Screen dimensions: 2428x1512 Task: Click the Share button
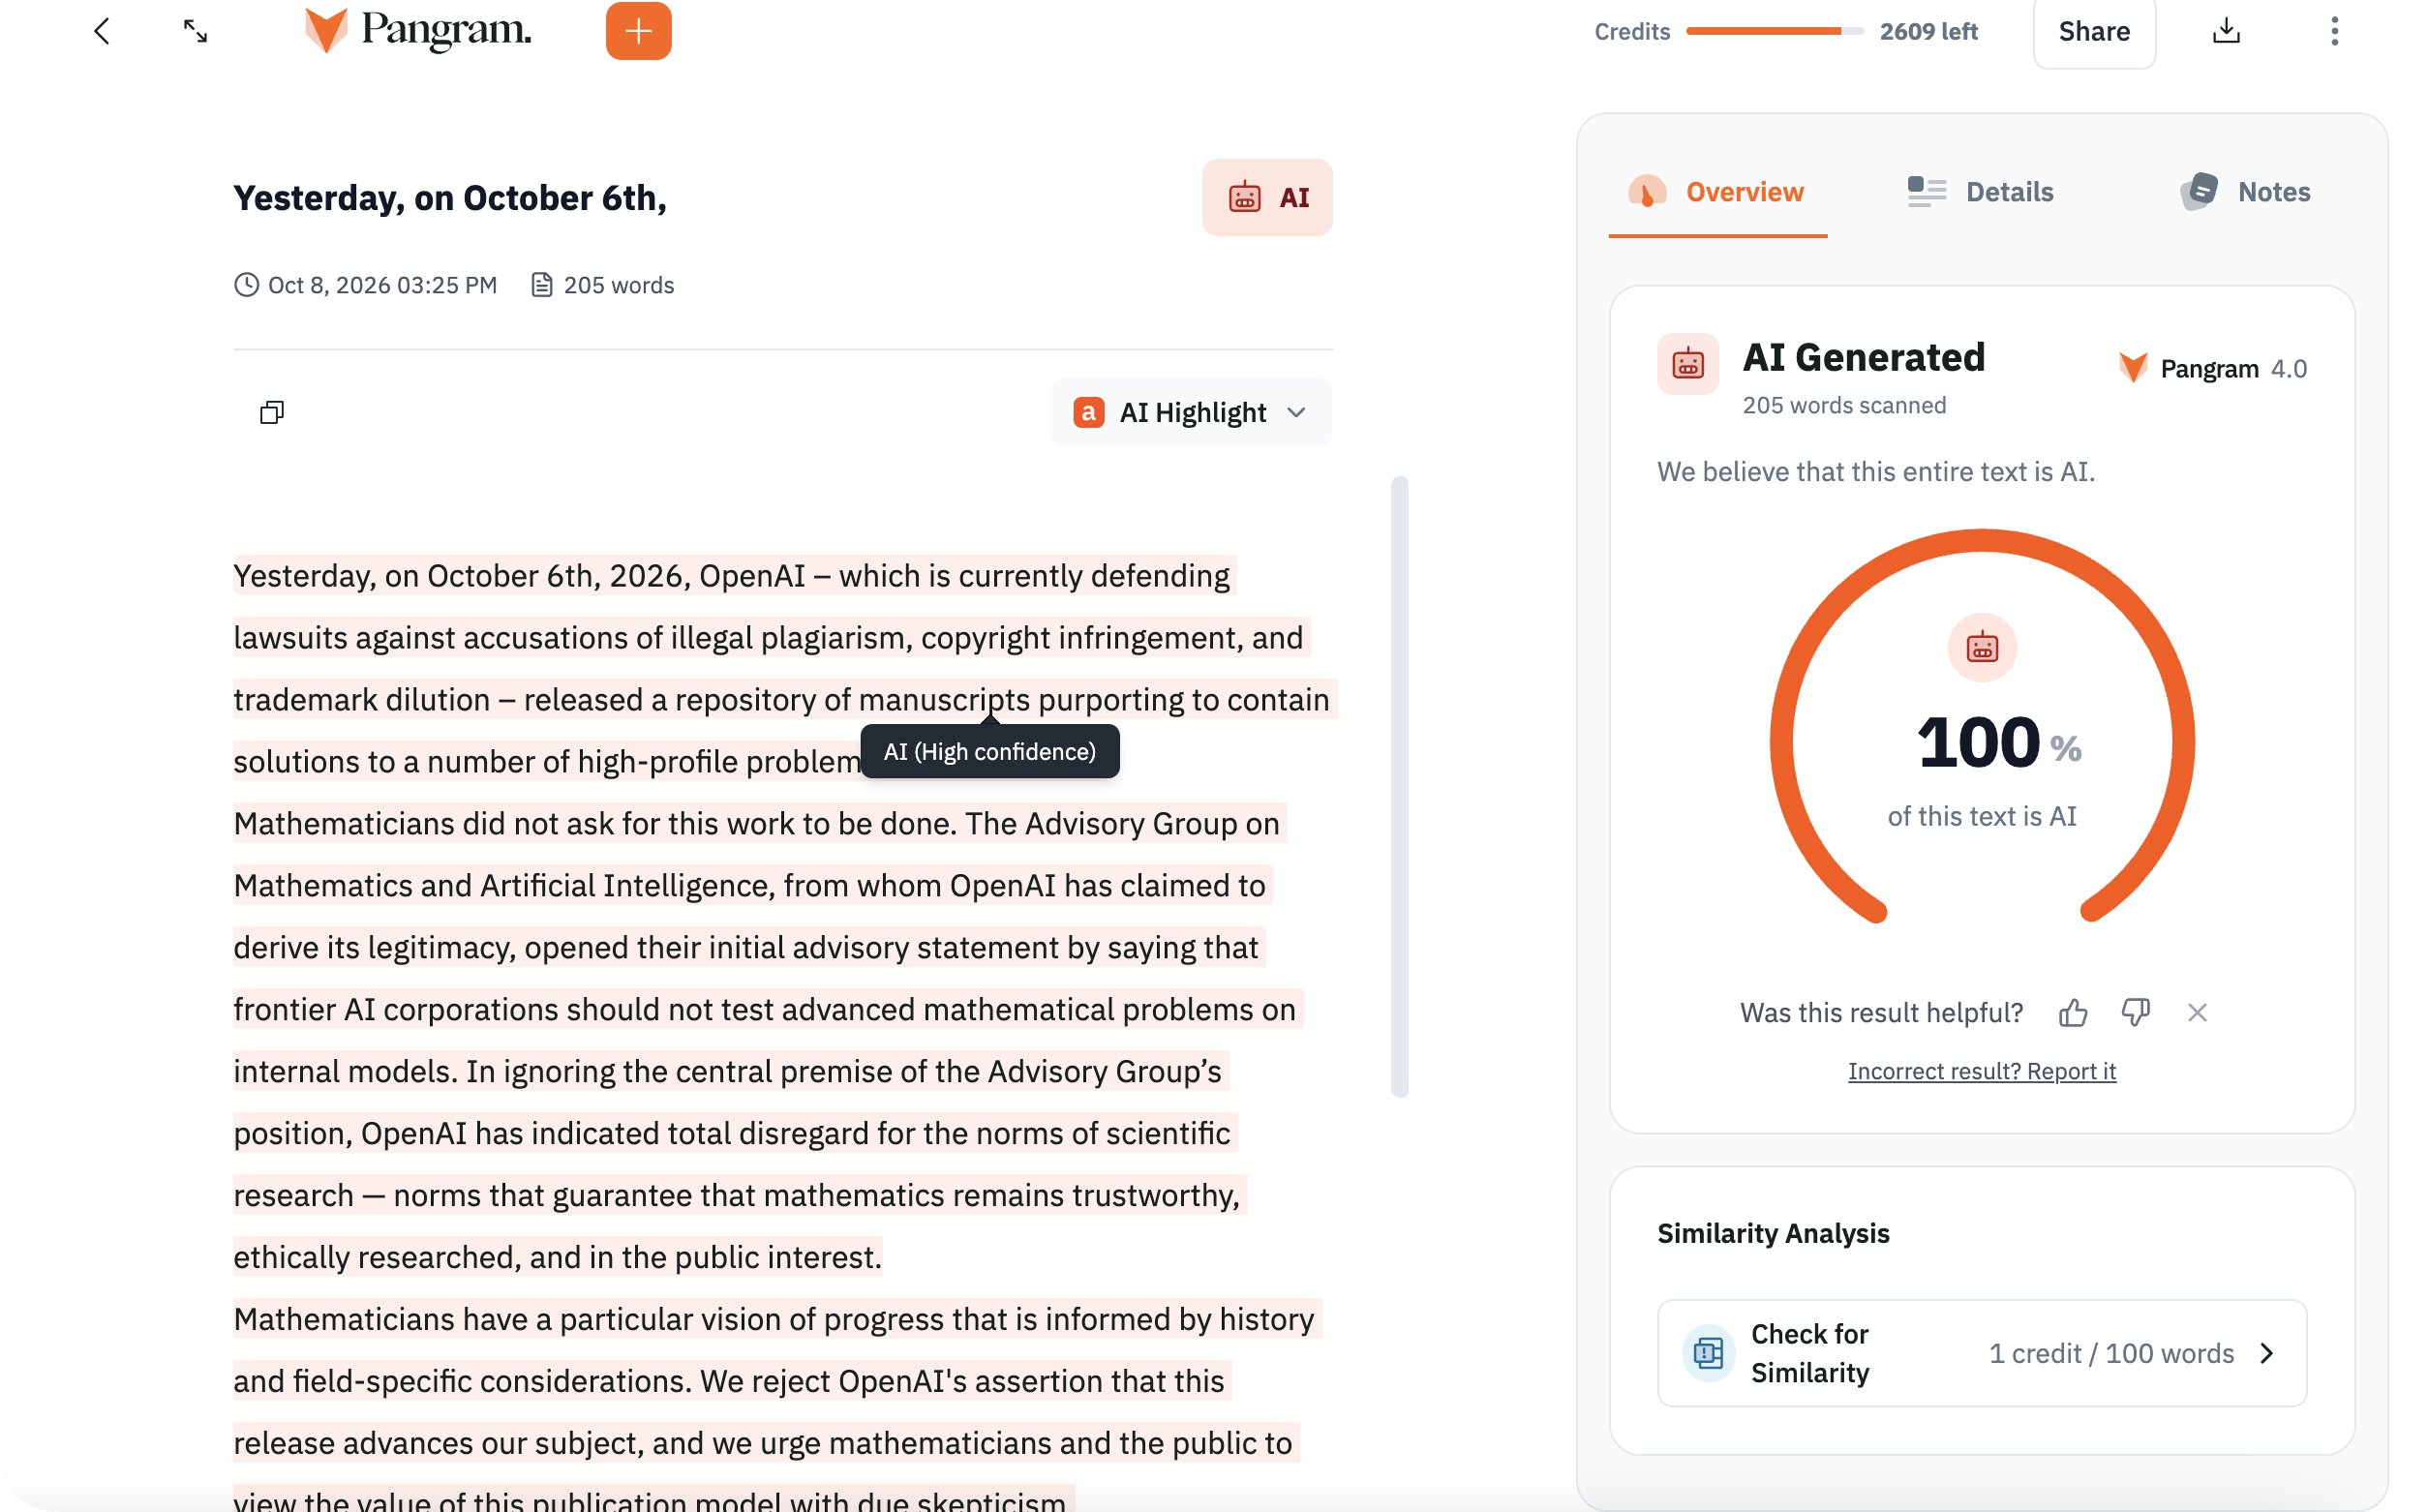pyautogui.click(x=2094, y=32)
